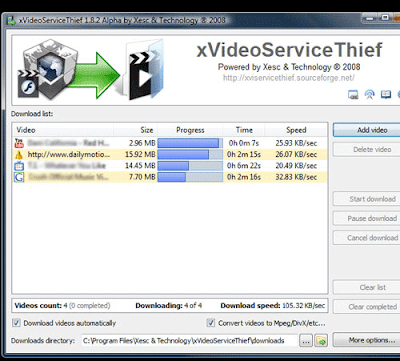Click the 0h 6m 22s time cell
400x361 pixels.
click(x=244, y=166)
